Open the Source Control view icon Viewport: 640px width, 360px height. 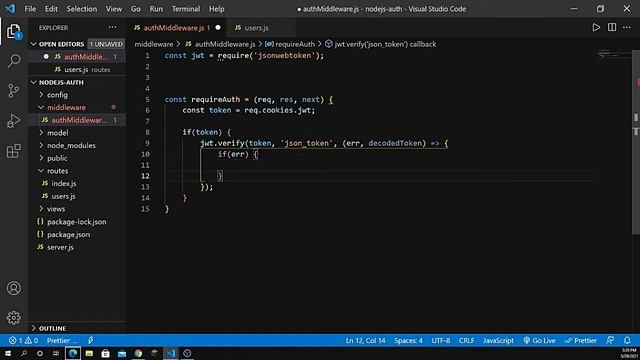[13, 91]
